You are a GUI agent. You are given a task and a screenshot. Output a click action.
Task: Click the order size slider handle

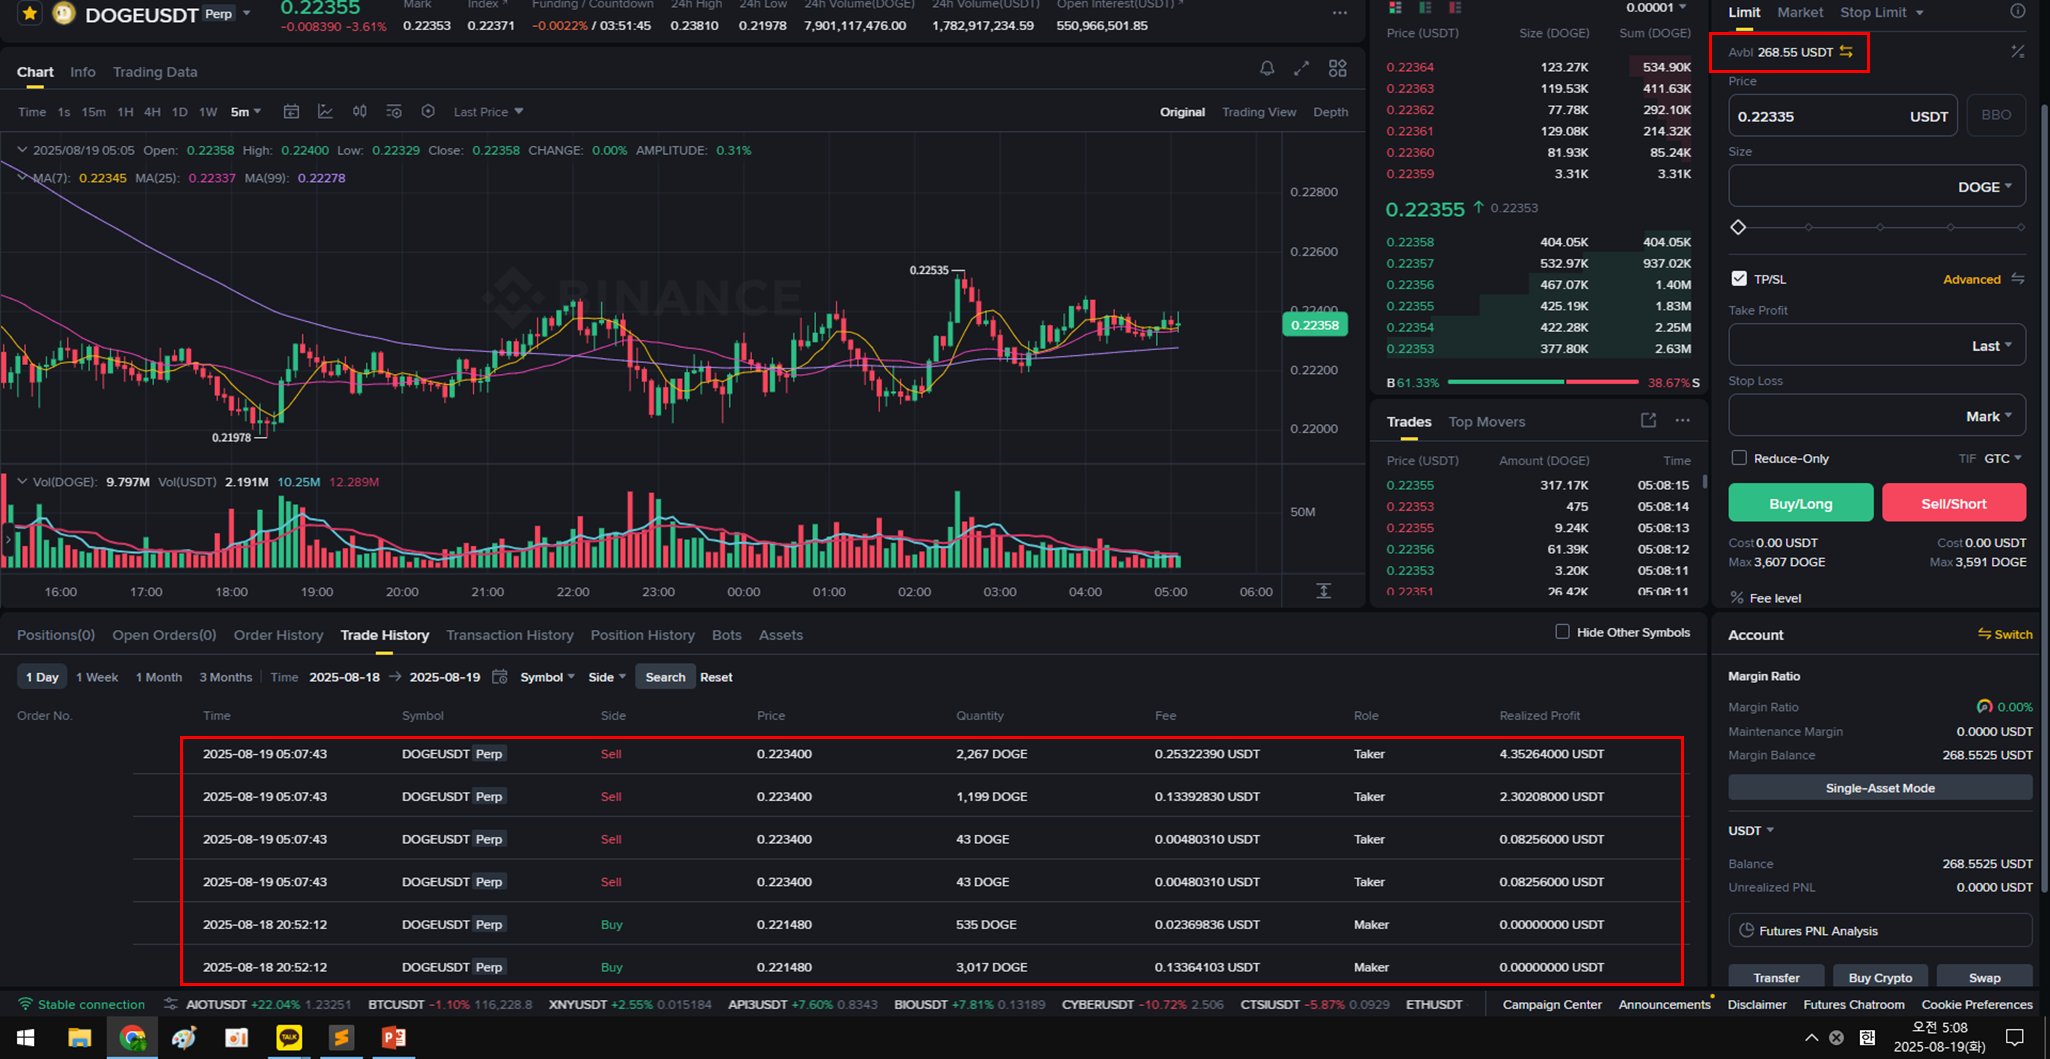pos(1738,228)
